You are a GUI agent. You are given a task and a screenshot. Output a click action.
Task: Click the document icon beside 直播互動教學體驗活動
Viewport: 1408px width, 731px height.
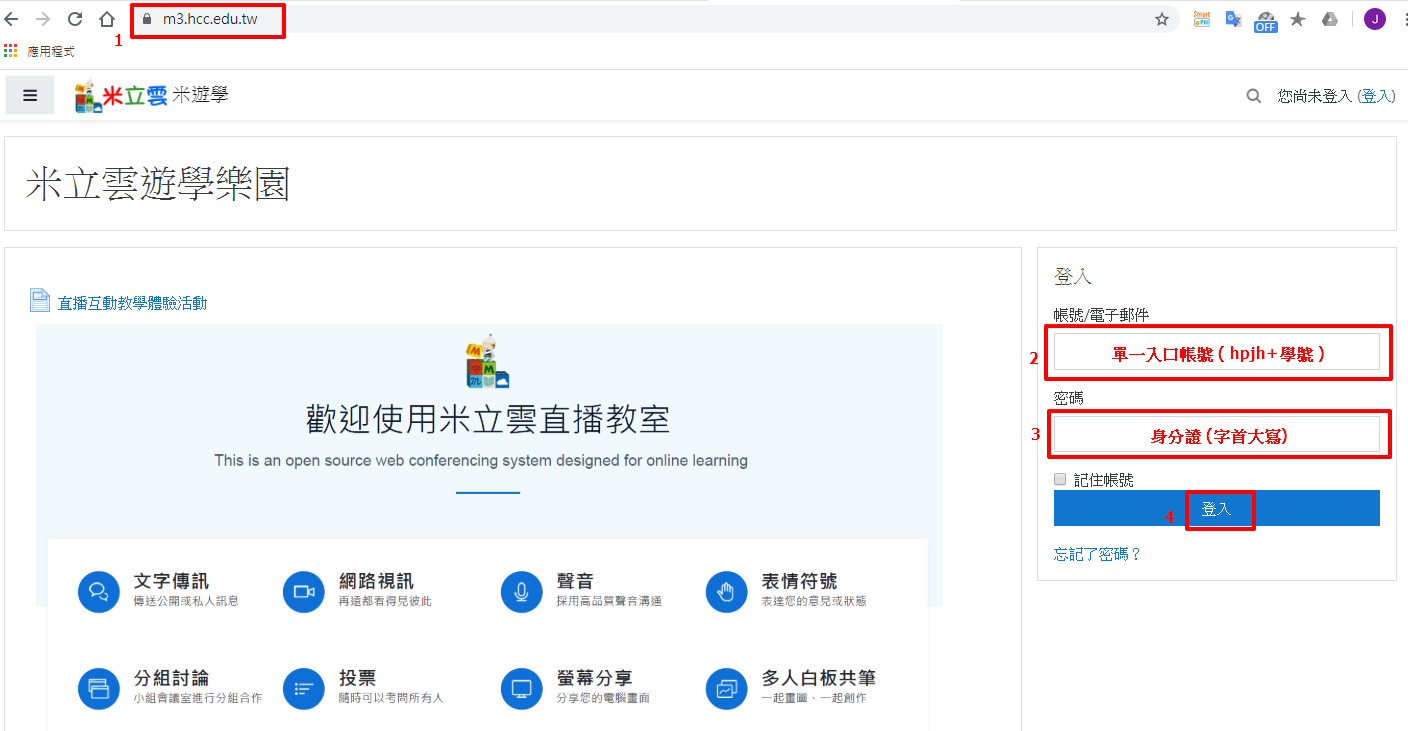40,301
